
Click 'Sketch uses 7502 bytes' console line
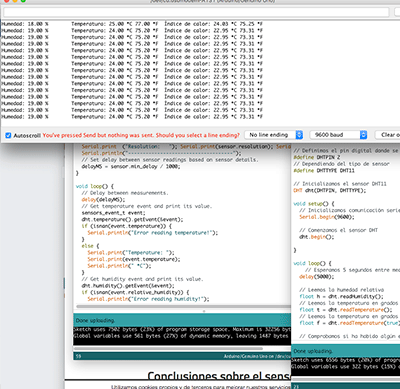[182, 329]
